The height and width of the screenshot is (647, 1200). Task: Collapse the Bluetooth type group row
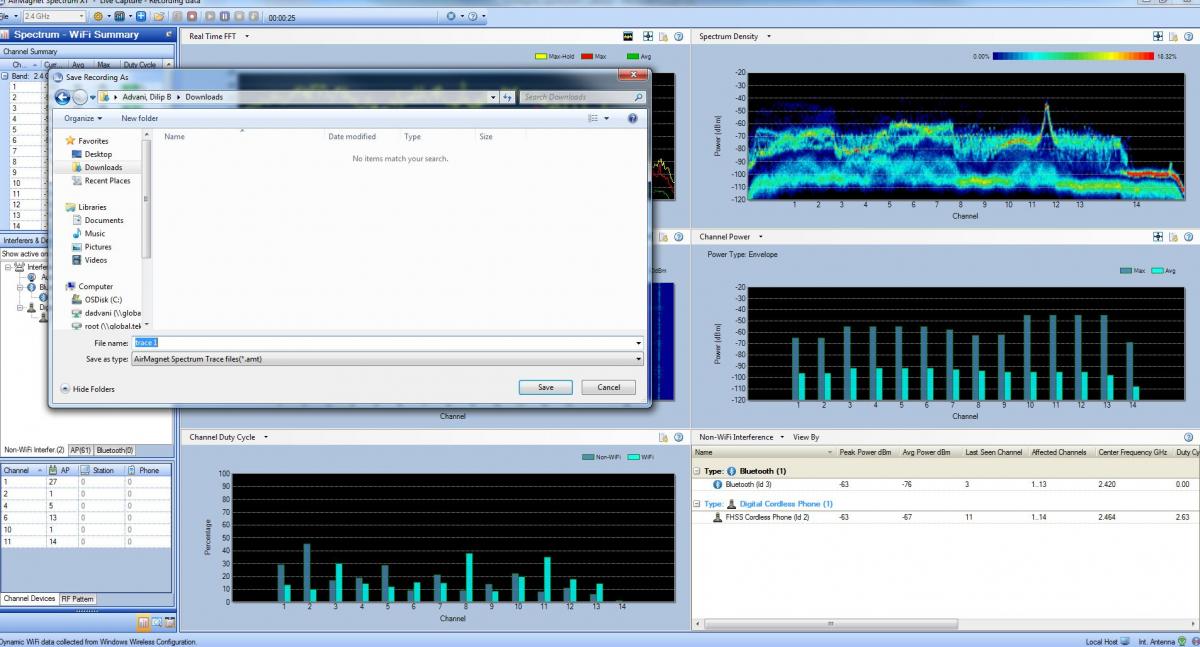pos(697,471)
